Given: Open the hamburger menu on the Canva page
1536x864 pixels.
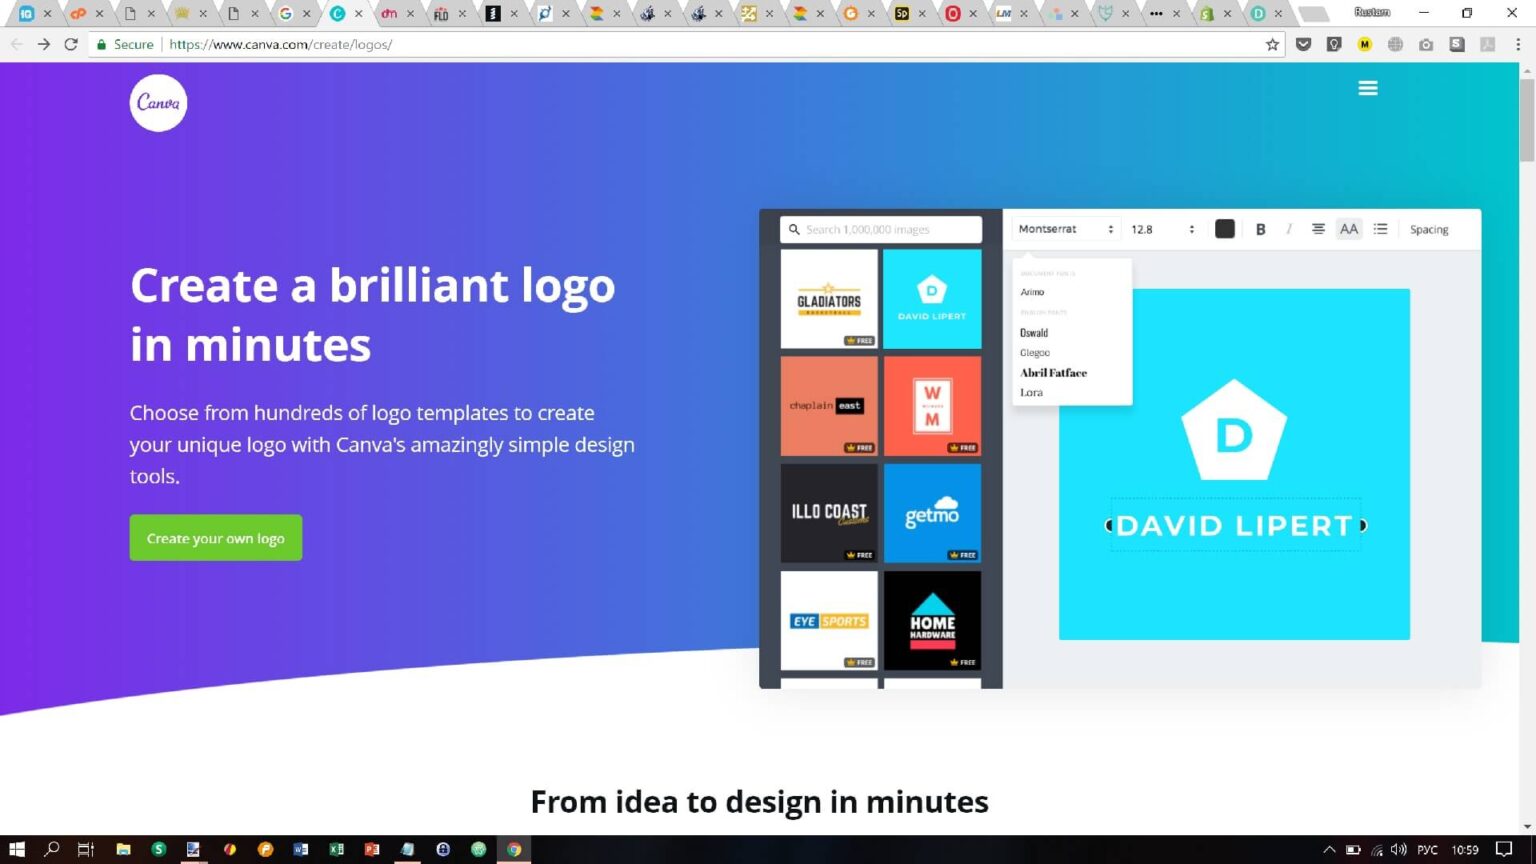Looking at the screenshot, I should tap(1368, 88).
